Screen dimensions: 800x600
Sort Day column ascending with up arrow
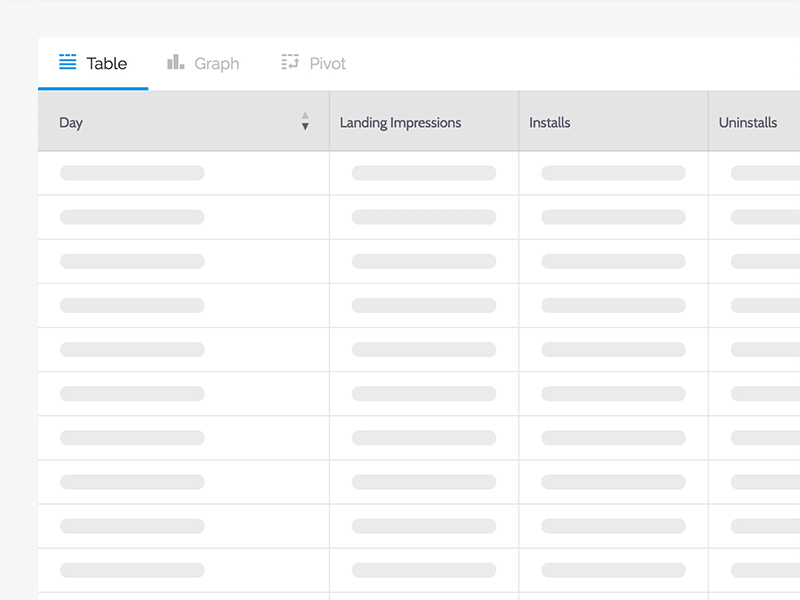pos(305,116)
